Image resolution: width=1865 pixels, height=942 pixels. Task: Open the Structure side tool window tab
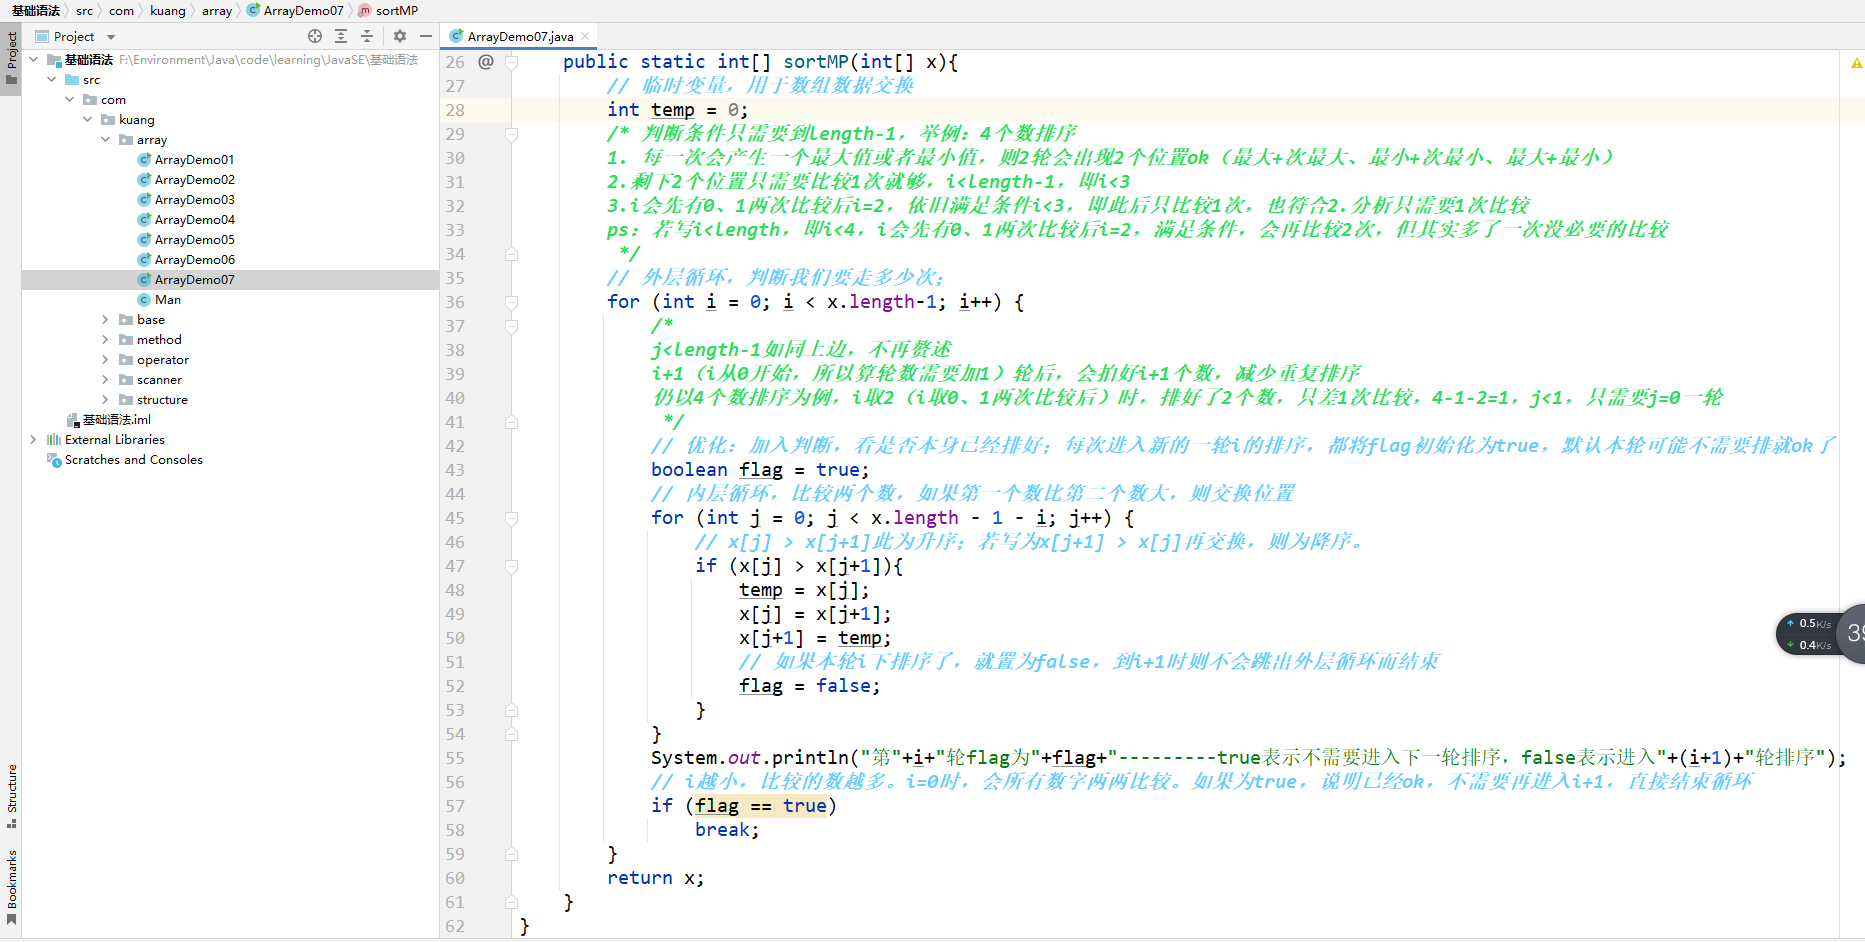(11, 796)
